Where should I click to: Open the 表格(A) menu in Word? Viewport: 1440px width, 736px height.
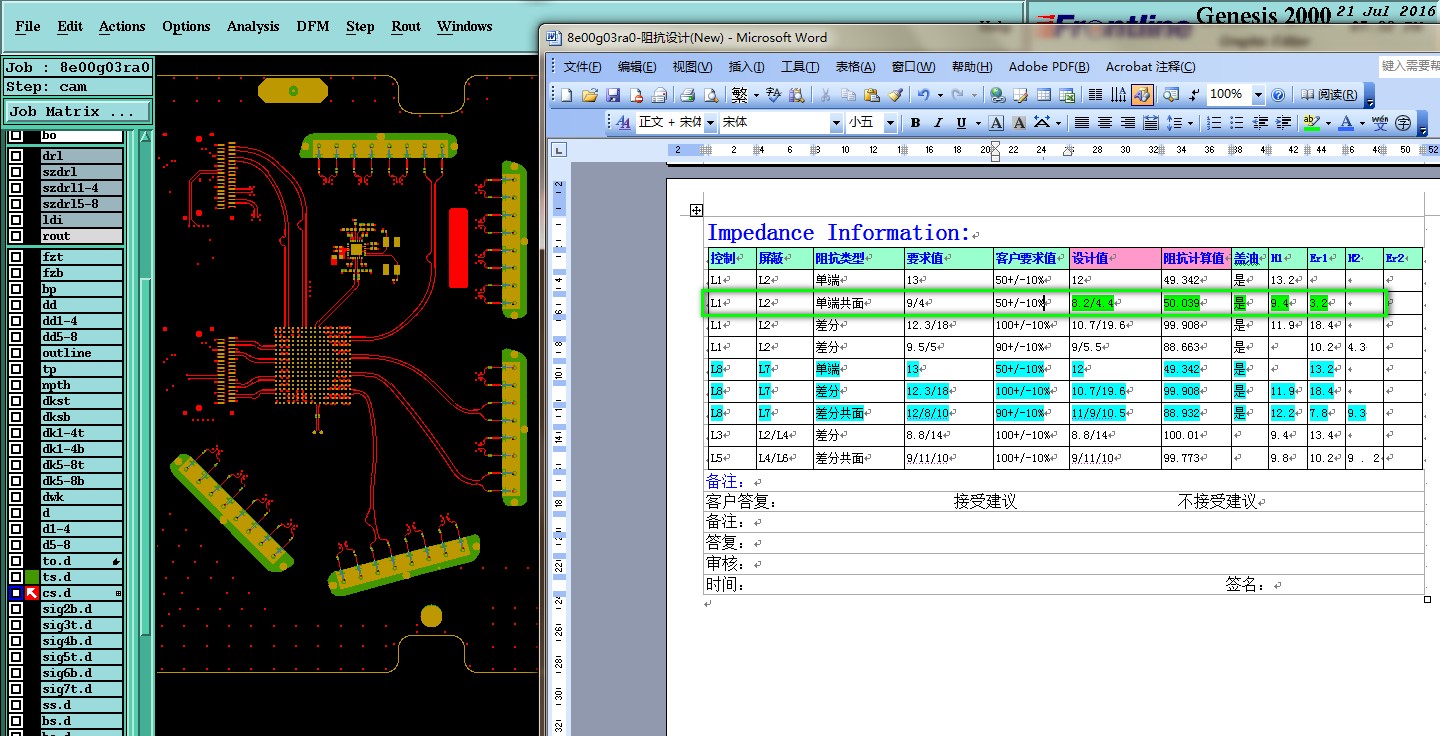(855, 67)
